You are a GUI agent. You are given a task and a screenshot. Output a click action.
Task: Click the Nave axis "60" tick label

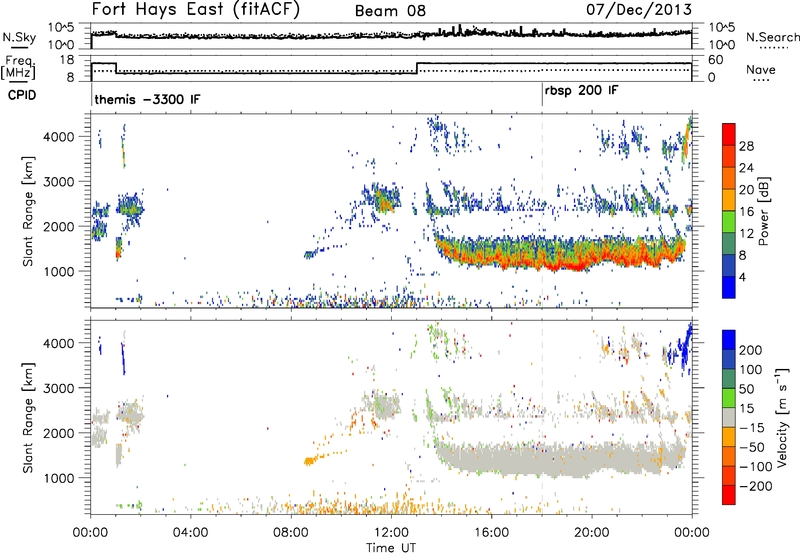click(715, 60)
